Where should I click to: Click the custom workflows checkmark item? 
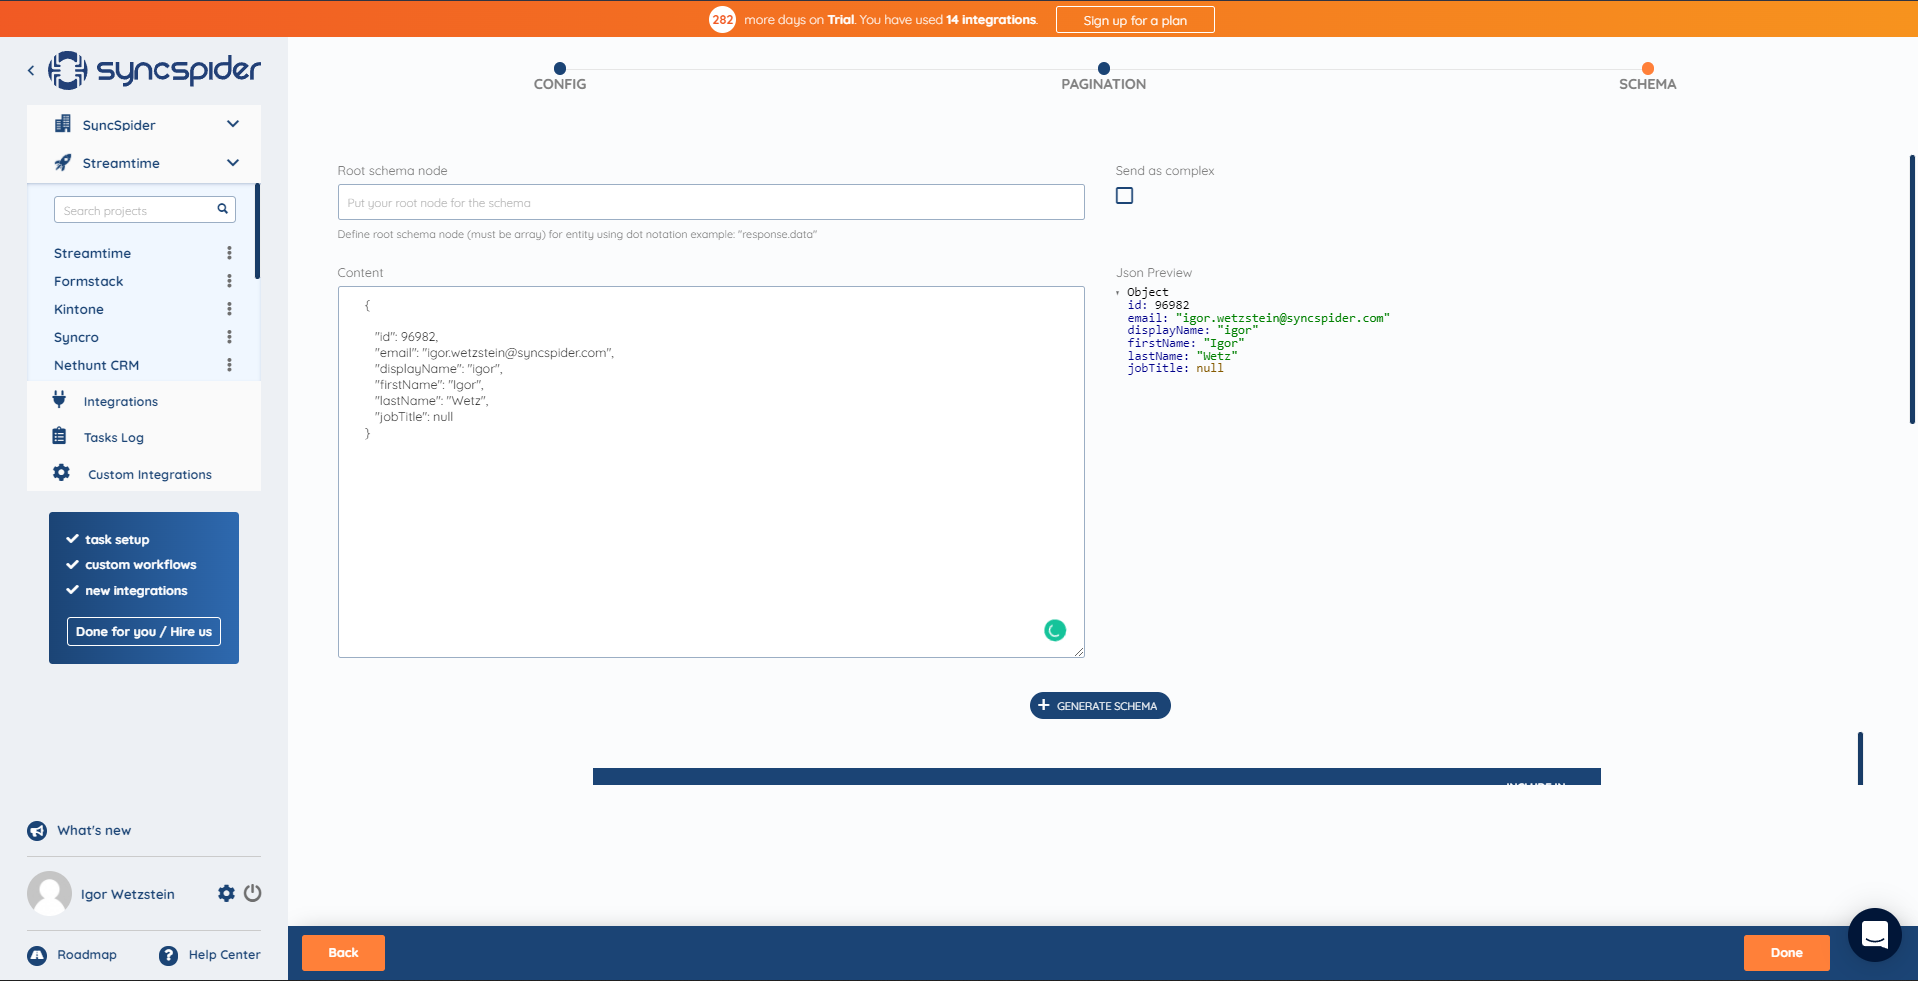[131, 565]
